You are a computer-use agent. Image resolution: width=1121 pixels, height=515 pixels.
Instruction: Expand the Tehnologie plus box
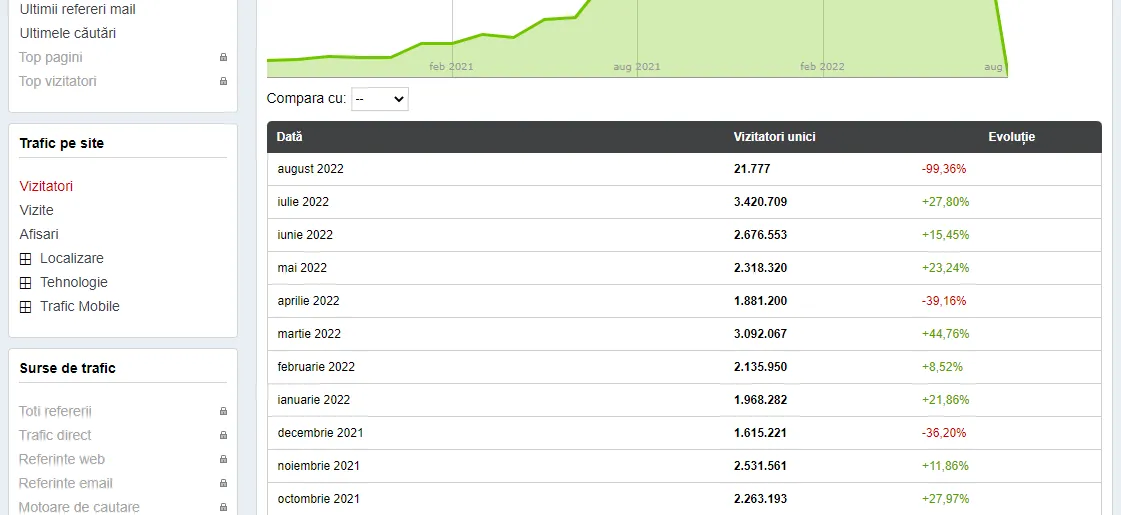26,283
